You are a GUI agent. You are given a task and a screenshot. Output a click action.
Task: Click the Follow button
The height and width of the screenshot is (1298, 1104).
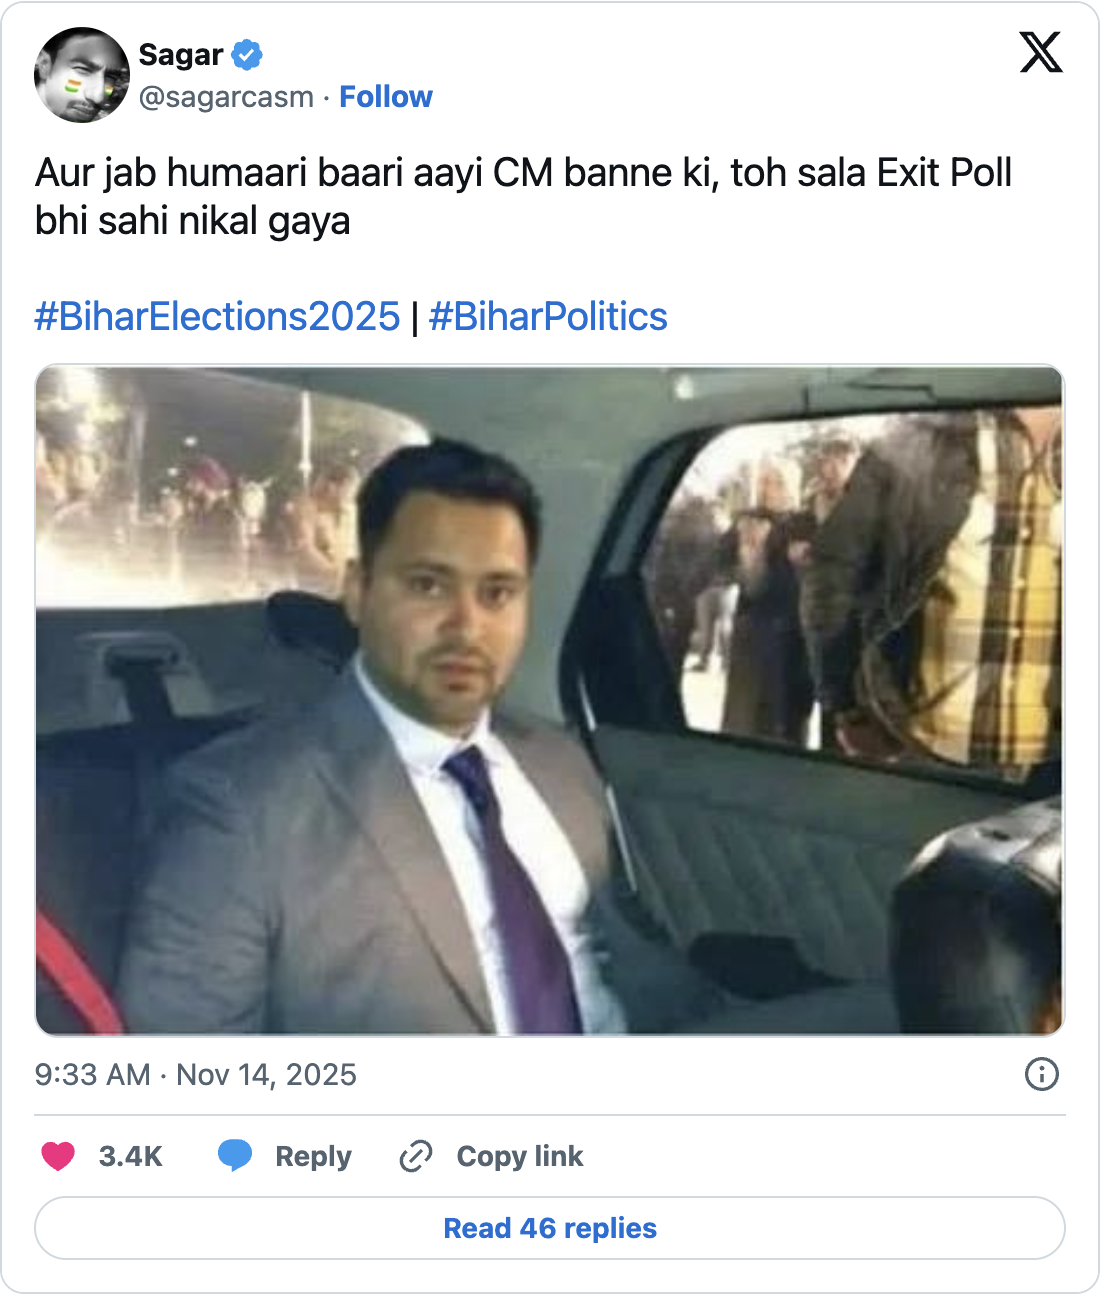(x=387, y=97)
